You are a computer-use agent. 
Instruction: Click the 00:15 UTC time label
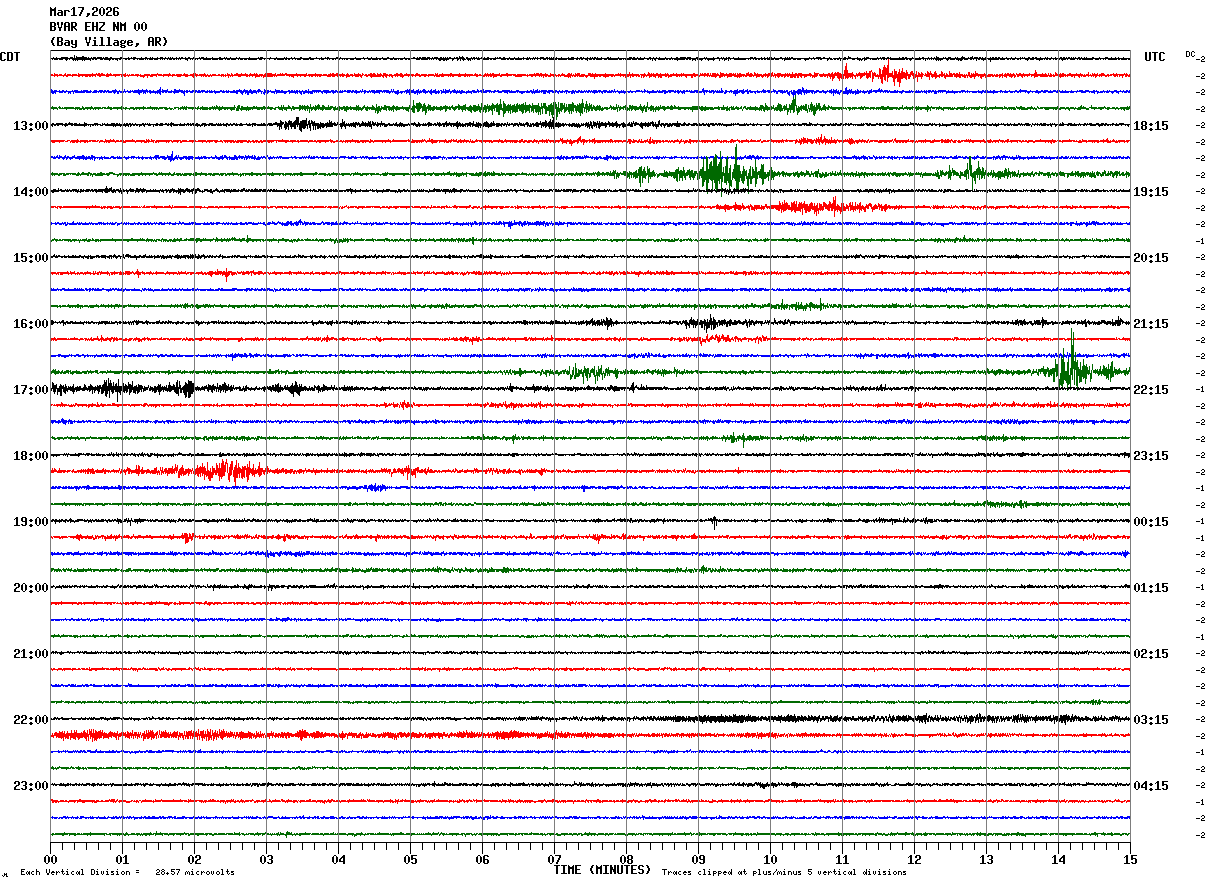pos(1150,522)
